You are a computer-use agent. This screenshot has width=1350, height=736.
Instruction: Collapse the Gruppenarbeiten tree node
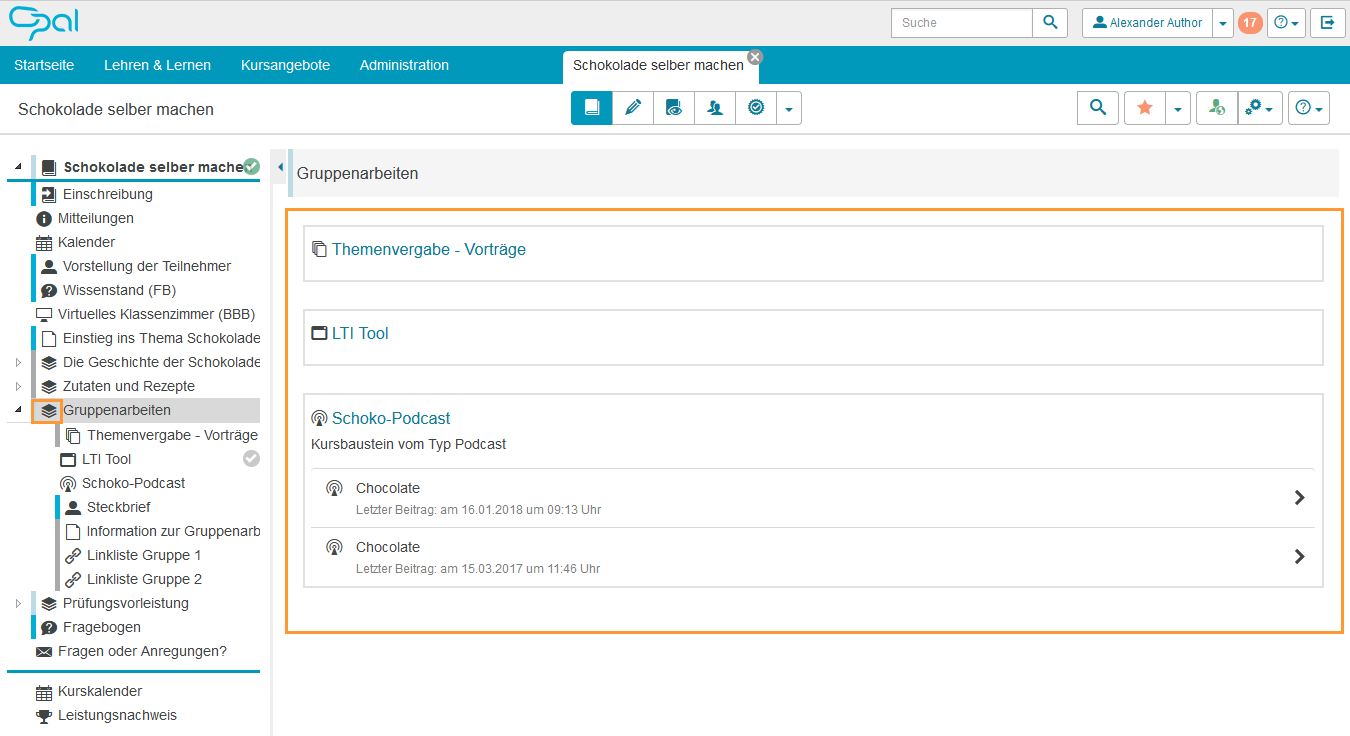coord(18,410)
